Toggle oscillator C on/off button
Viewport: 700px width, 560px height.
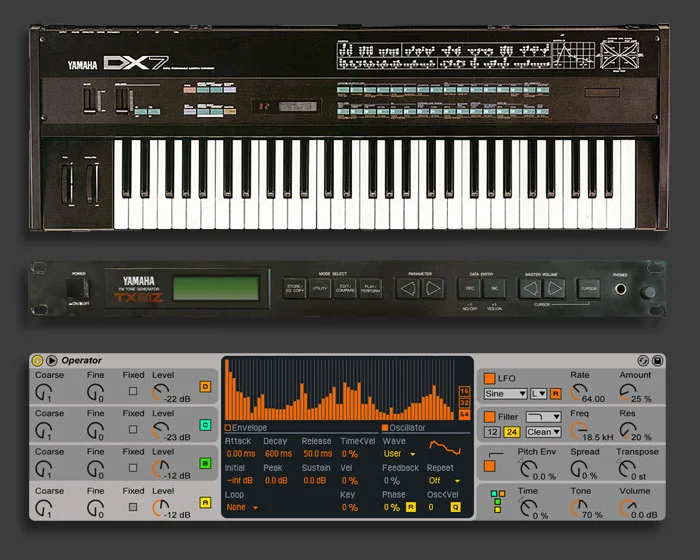click(x=205, y=425)
